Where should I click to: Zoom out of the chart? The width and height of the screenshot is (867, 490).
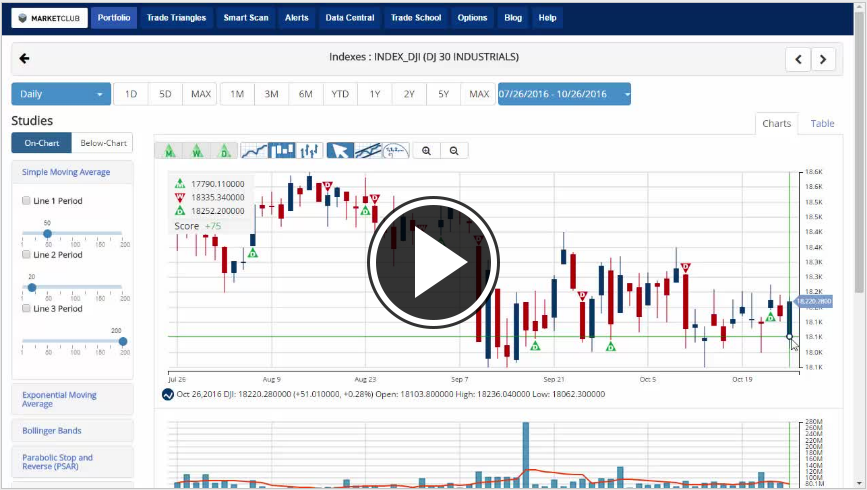click(x=454, y=151)
